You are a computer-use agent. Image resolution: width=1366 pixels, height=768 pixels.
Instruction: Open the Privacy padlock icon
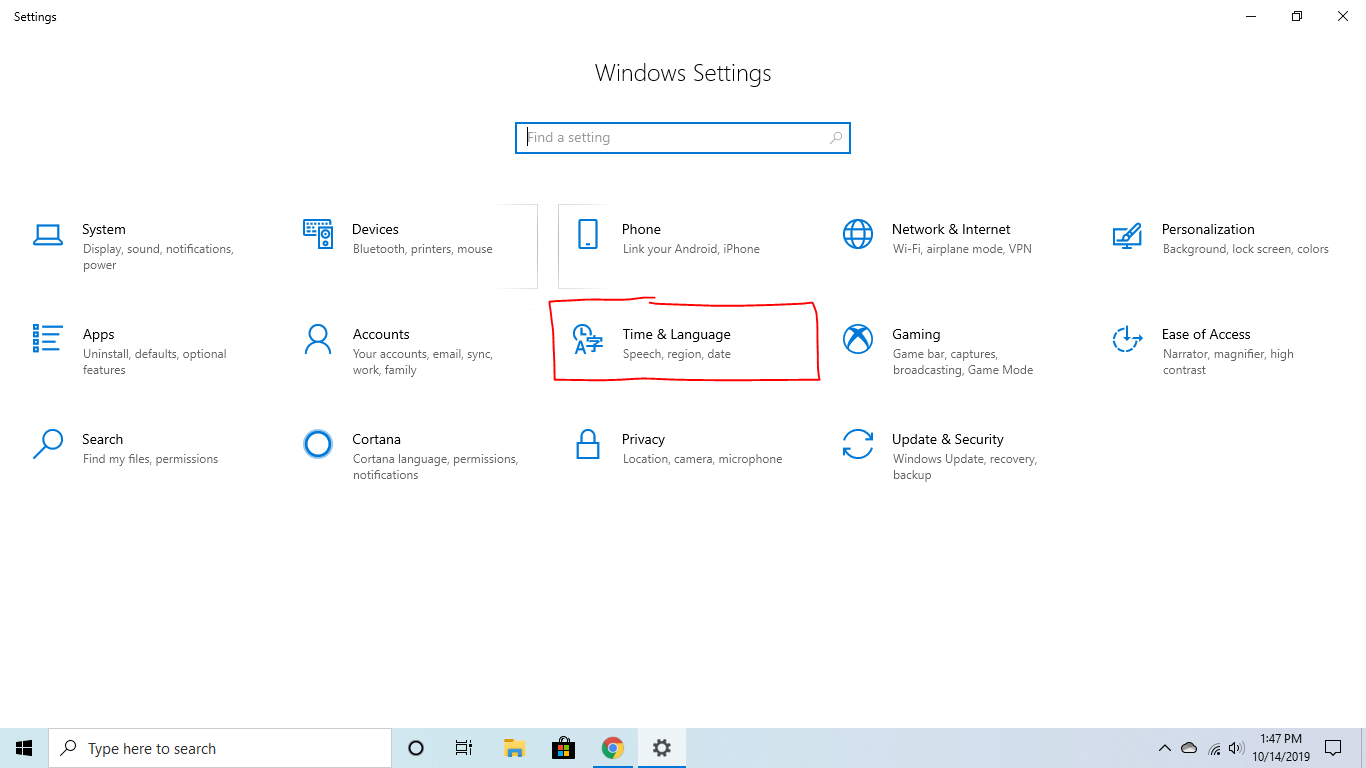click(x=588, y=444)
